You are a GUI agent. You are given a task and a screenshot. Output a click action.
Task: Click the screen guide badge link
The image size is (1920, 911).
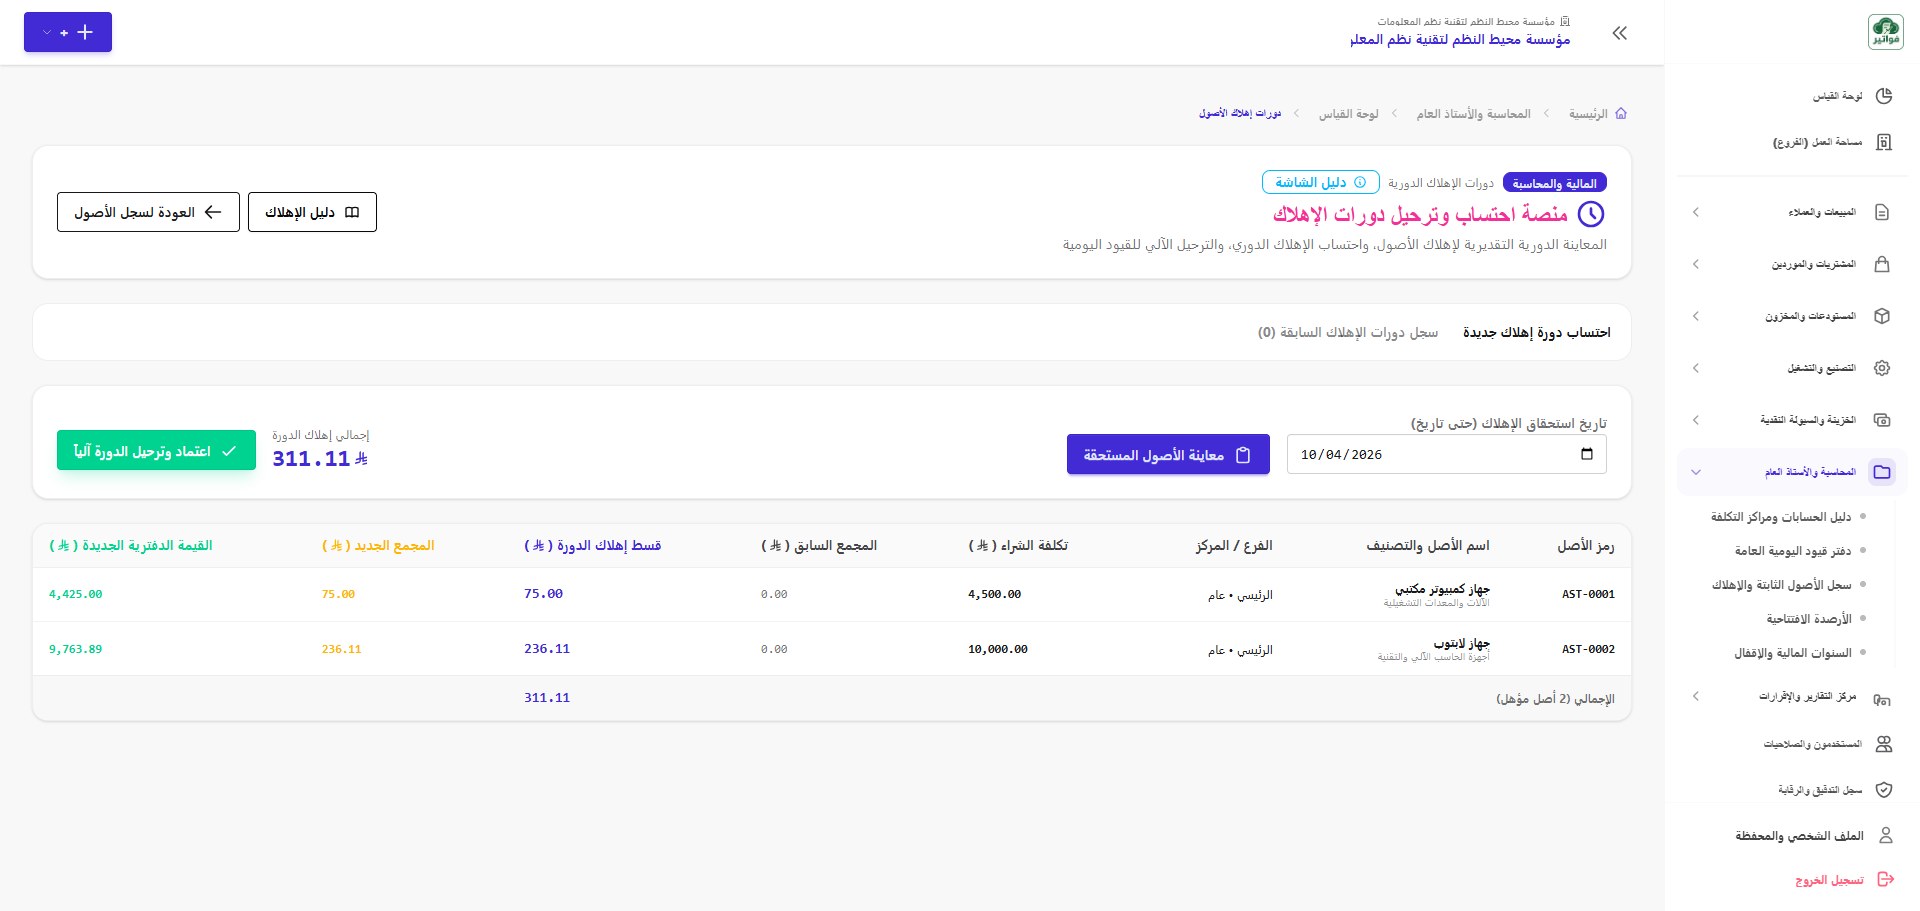coord(1320,182)
